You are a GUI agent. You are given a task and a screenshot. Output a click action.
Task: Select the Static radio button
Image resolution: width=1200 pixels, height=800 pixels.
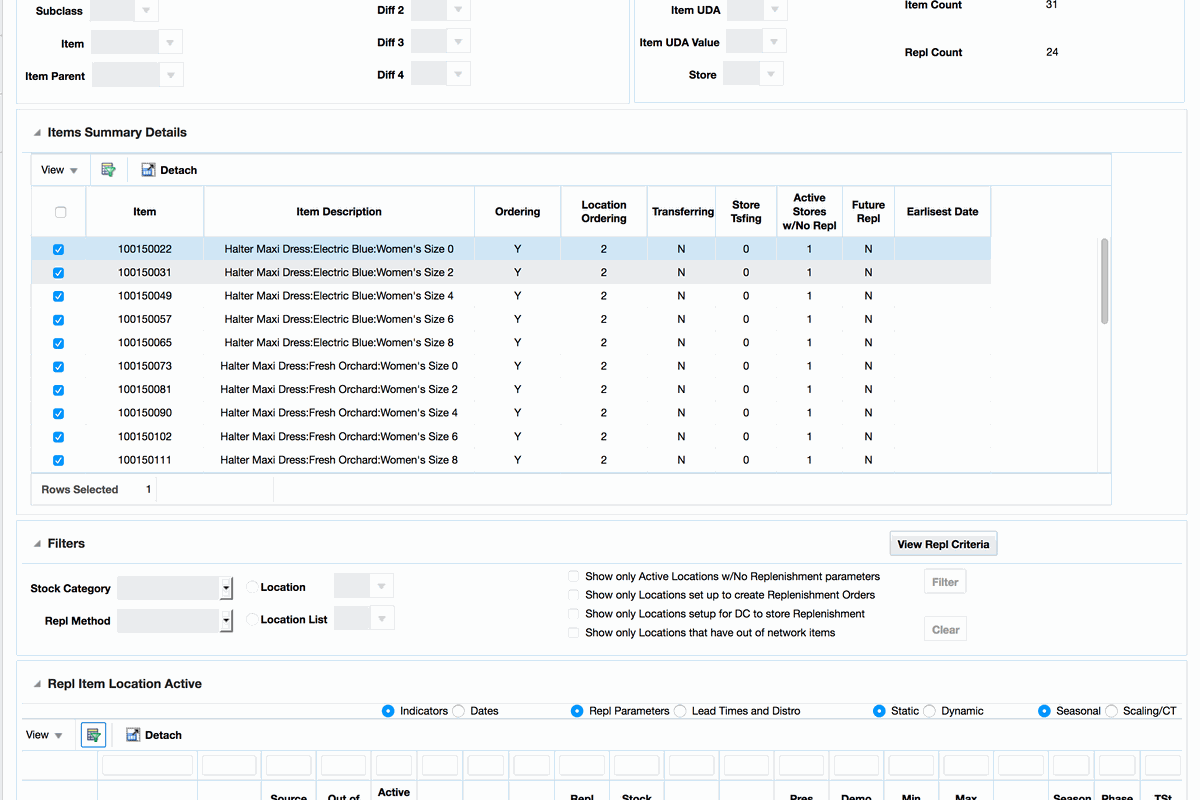tap(879, 711)
